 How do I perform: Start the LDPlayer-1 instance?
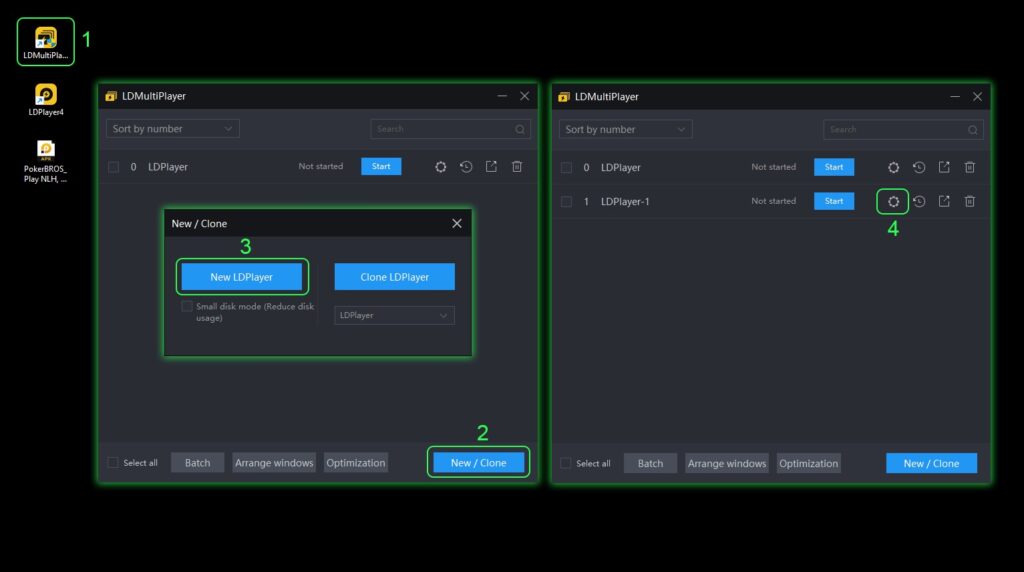tap(834, 201)
